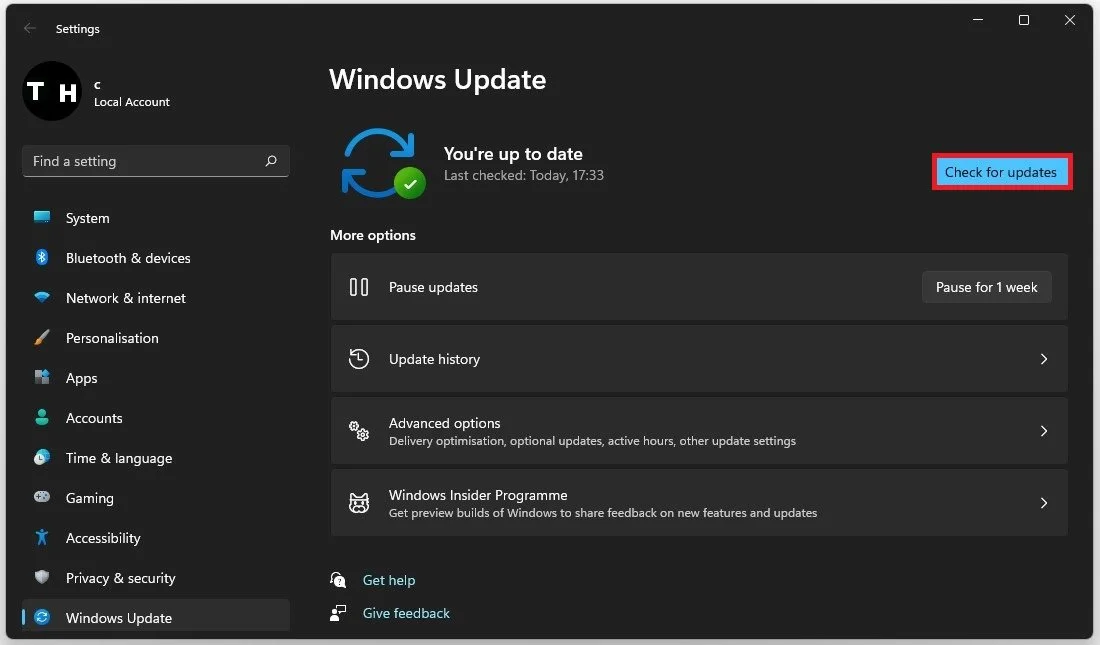The image size is (1100, 645).
Task: Open Privacy & security label
Action: [x=121, y=578]
